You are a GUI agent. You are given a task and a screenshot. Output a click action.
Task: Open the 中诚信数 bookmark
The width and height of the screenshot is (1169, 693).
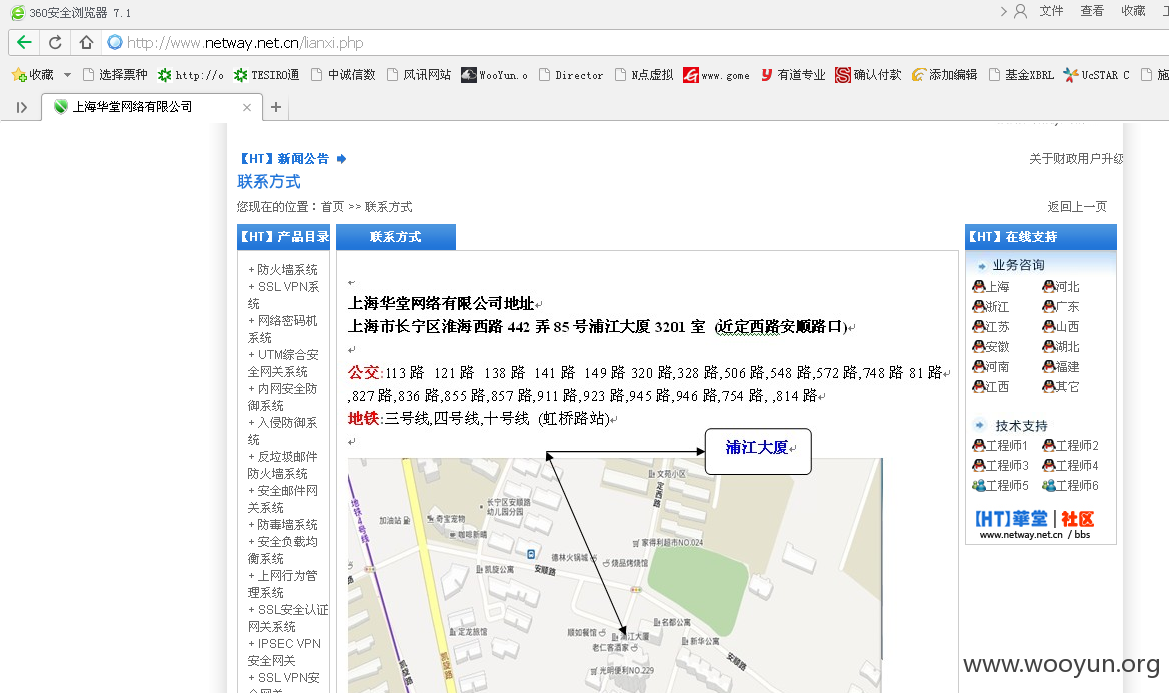pyautogui.click(x=343, y=75)
